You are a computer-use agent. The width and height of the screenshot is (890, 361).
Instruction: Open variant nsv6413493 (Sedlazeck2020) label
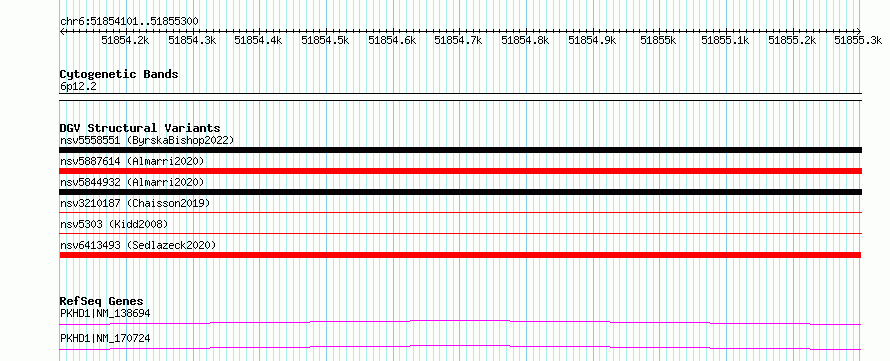click(x=138, y=245)
